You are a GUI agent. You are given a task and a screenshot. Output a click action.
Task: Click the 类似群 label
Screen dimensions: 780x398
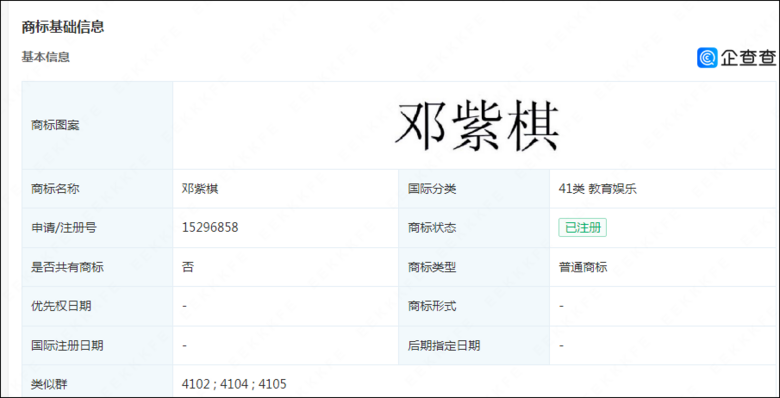(x=49, y=384)
